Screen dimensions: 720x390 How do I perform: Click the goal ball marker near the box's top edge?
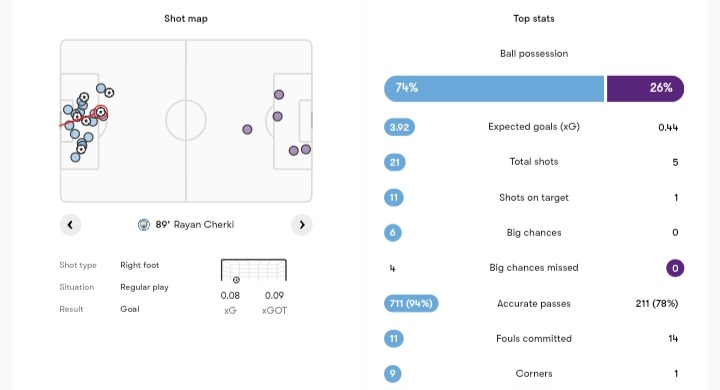coord(109,93)
